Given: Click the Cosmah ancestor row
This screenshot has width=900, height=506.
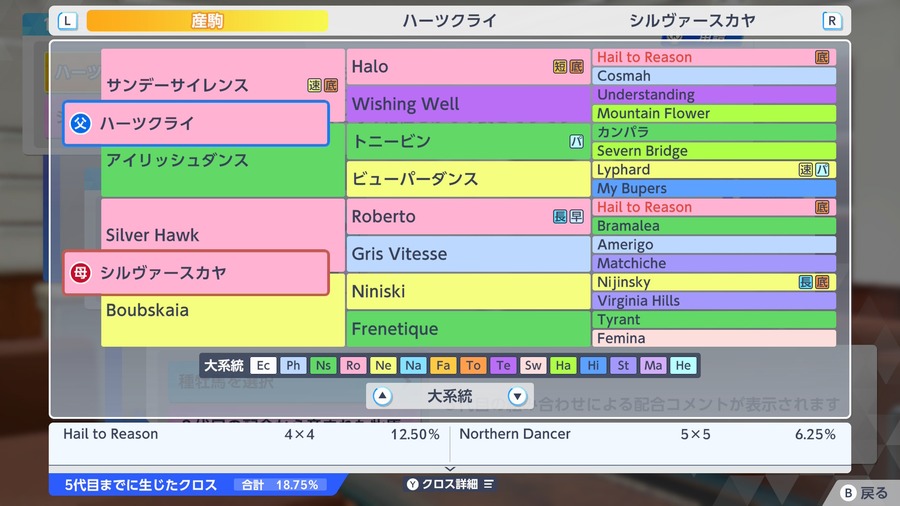Looking at the screenshot, I should pos(714,76).
